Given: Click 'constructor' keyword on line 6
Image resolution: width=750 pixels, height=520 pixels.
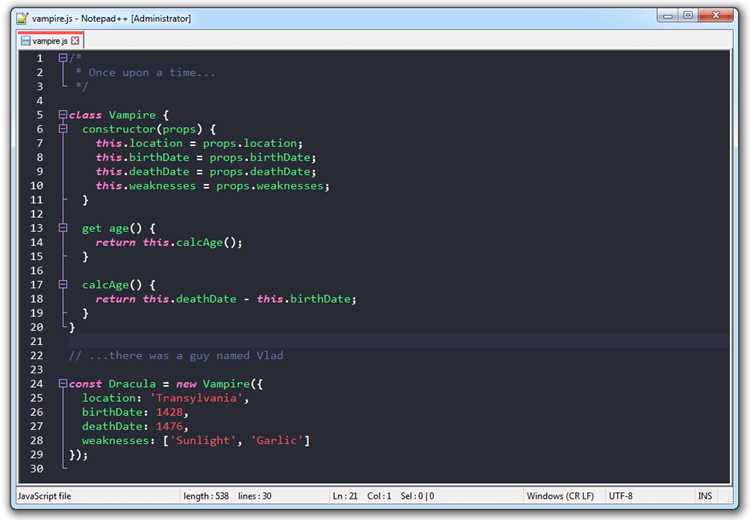Looking at the screenshot, I should 119,129.
